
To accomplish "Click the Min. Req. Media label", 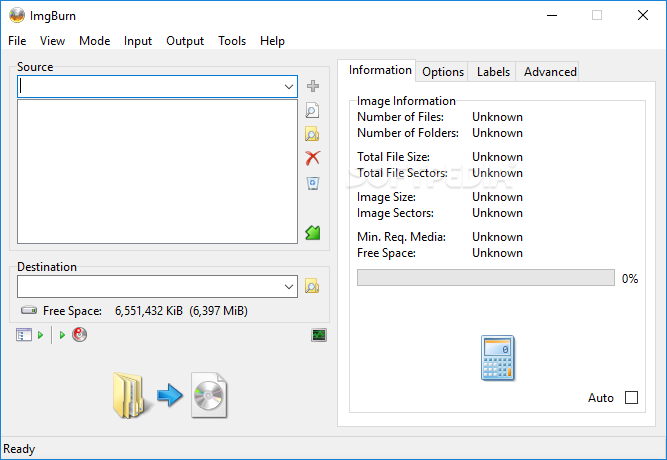I will coord(401,237).
